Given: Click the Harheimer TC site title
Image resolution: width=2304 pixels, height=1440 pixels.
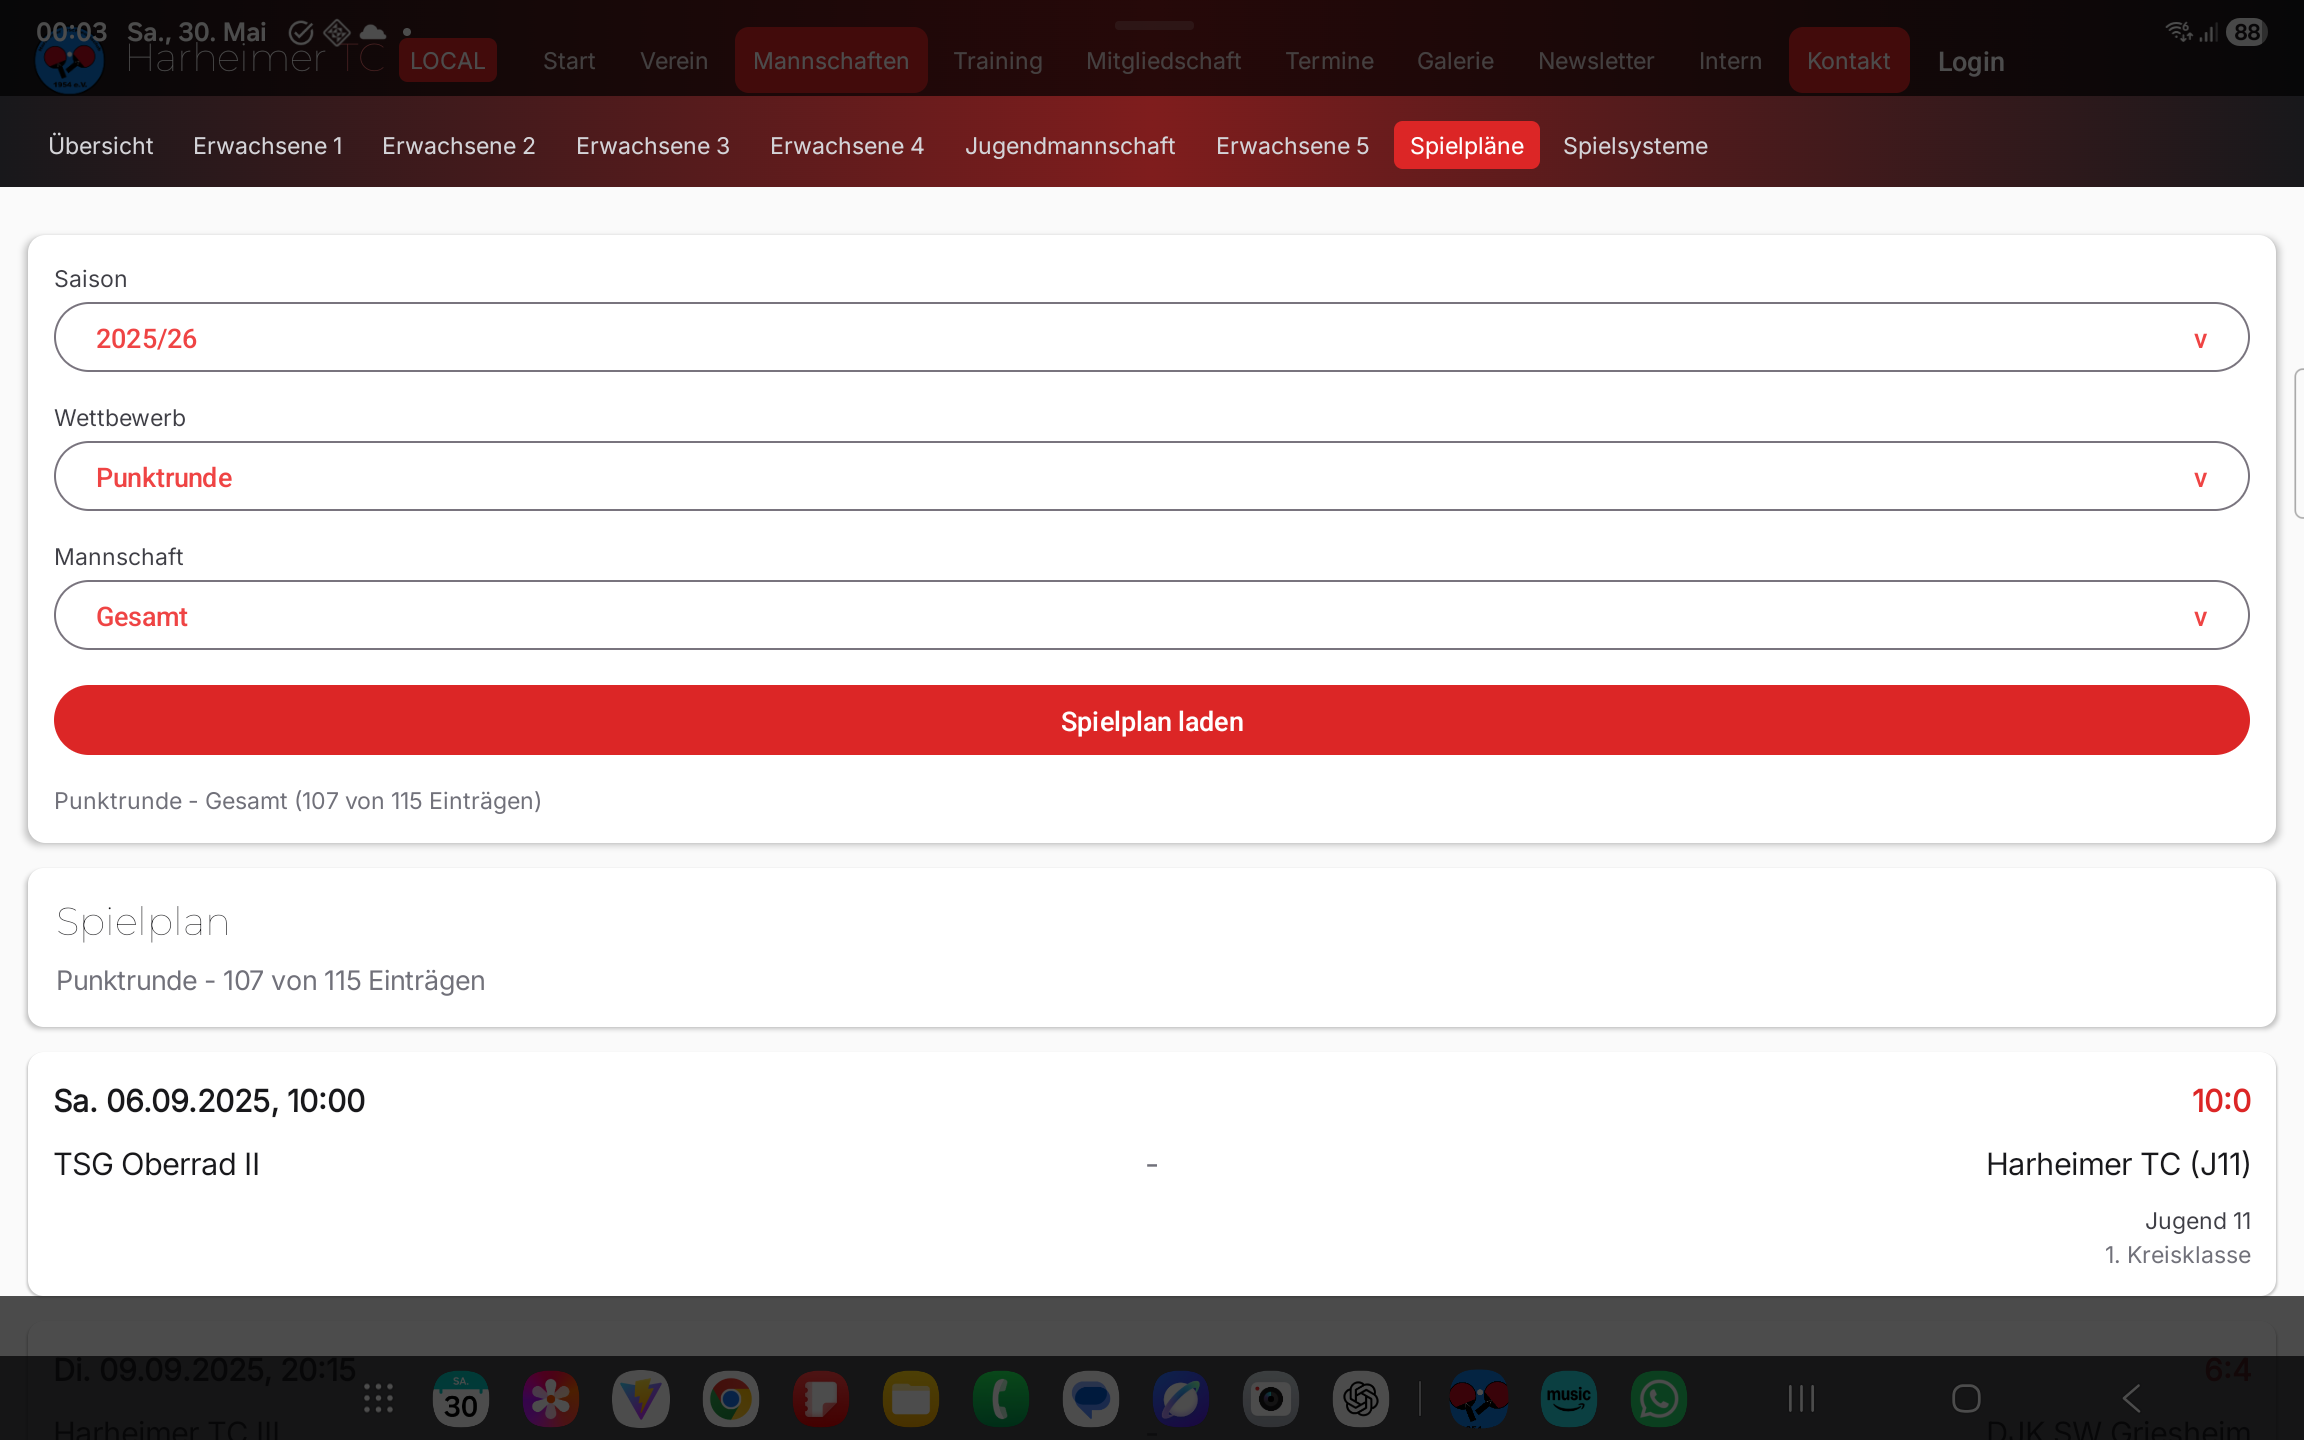Looking at the screenshot, I should pyautogui.click(x=256, y=60).
